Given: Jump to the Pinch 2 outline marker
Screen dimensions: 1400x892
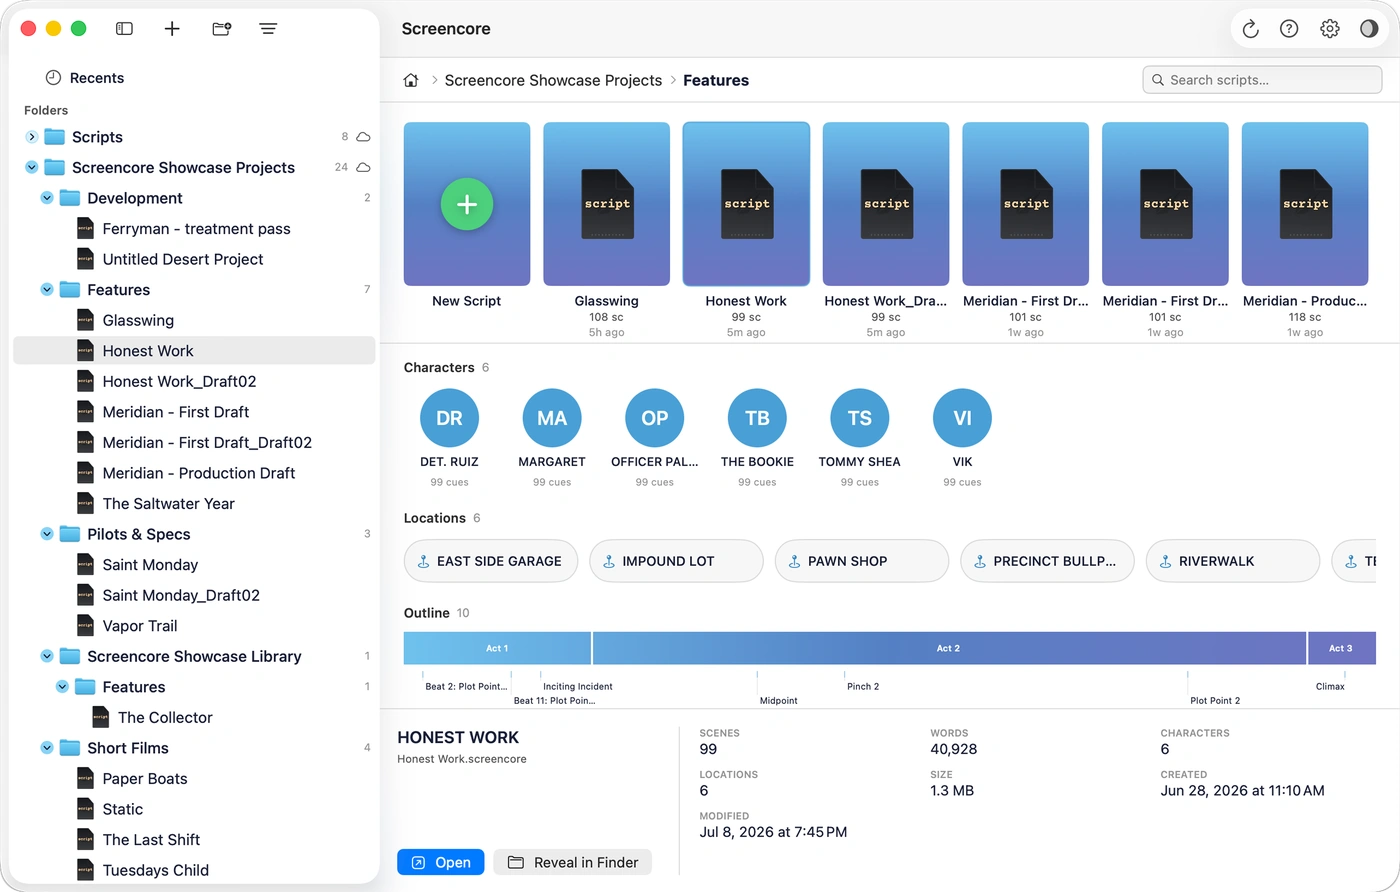Looking at the screenshot, I should click(x=863, y=687).
